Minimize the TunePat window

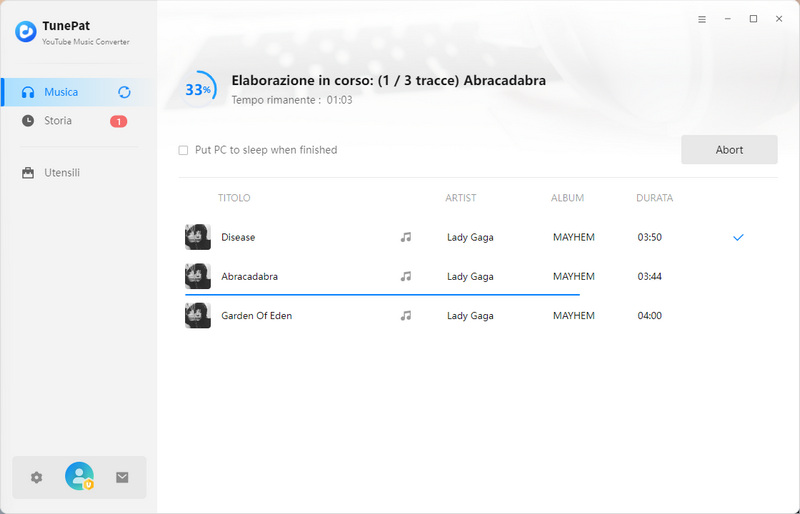(x=728, y=19)
